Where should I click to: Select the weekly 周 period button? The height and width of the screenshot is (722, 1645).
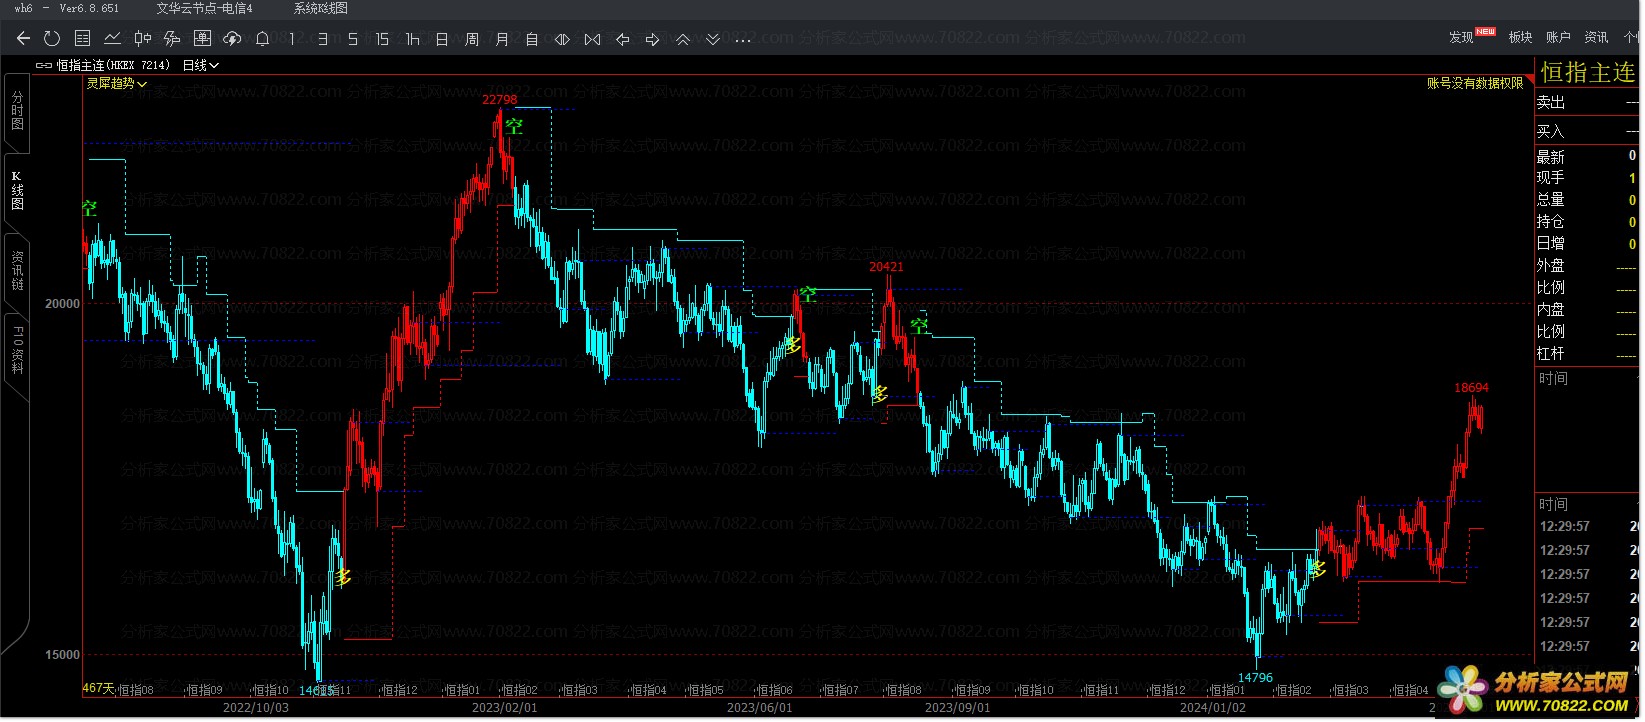(x=472, y=39)
